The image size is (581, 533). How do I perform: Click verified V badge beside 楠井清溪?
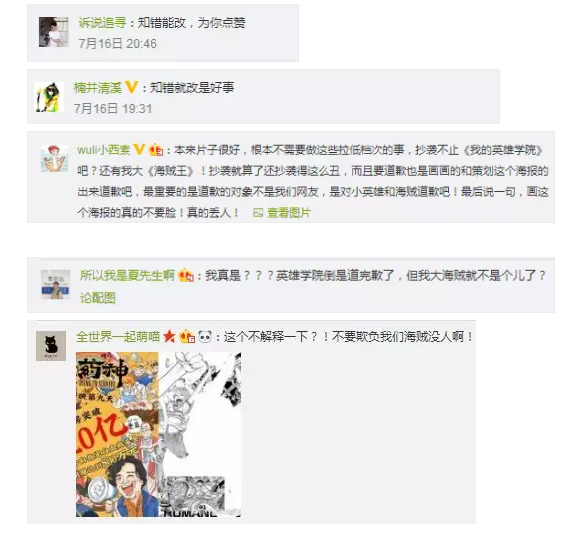coord(132,87)
